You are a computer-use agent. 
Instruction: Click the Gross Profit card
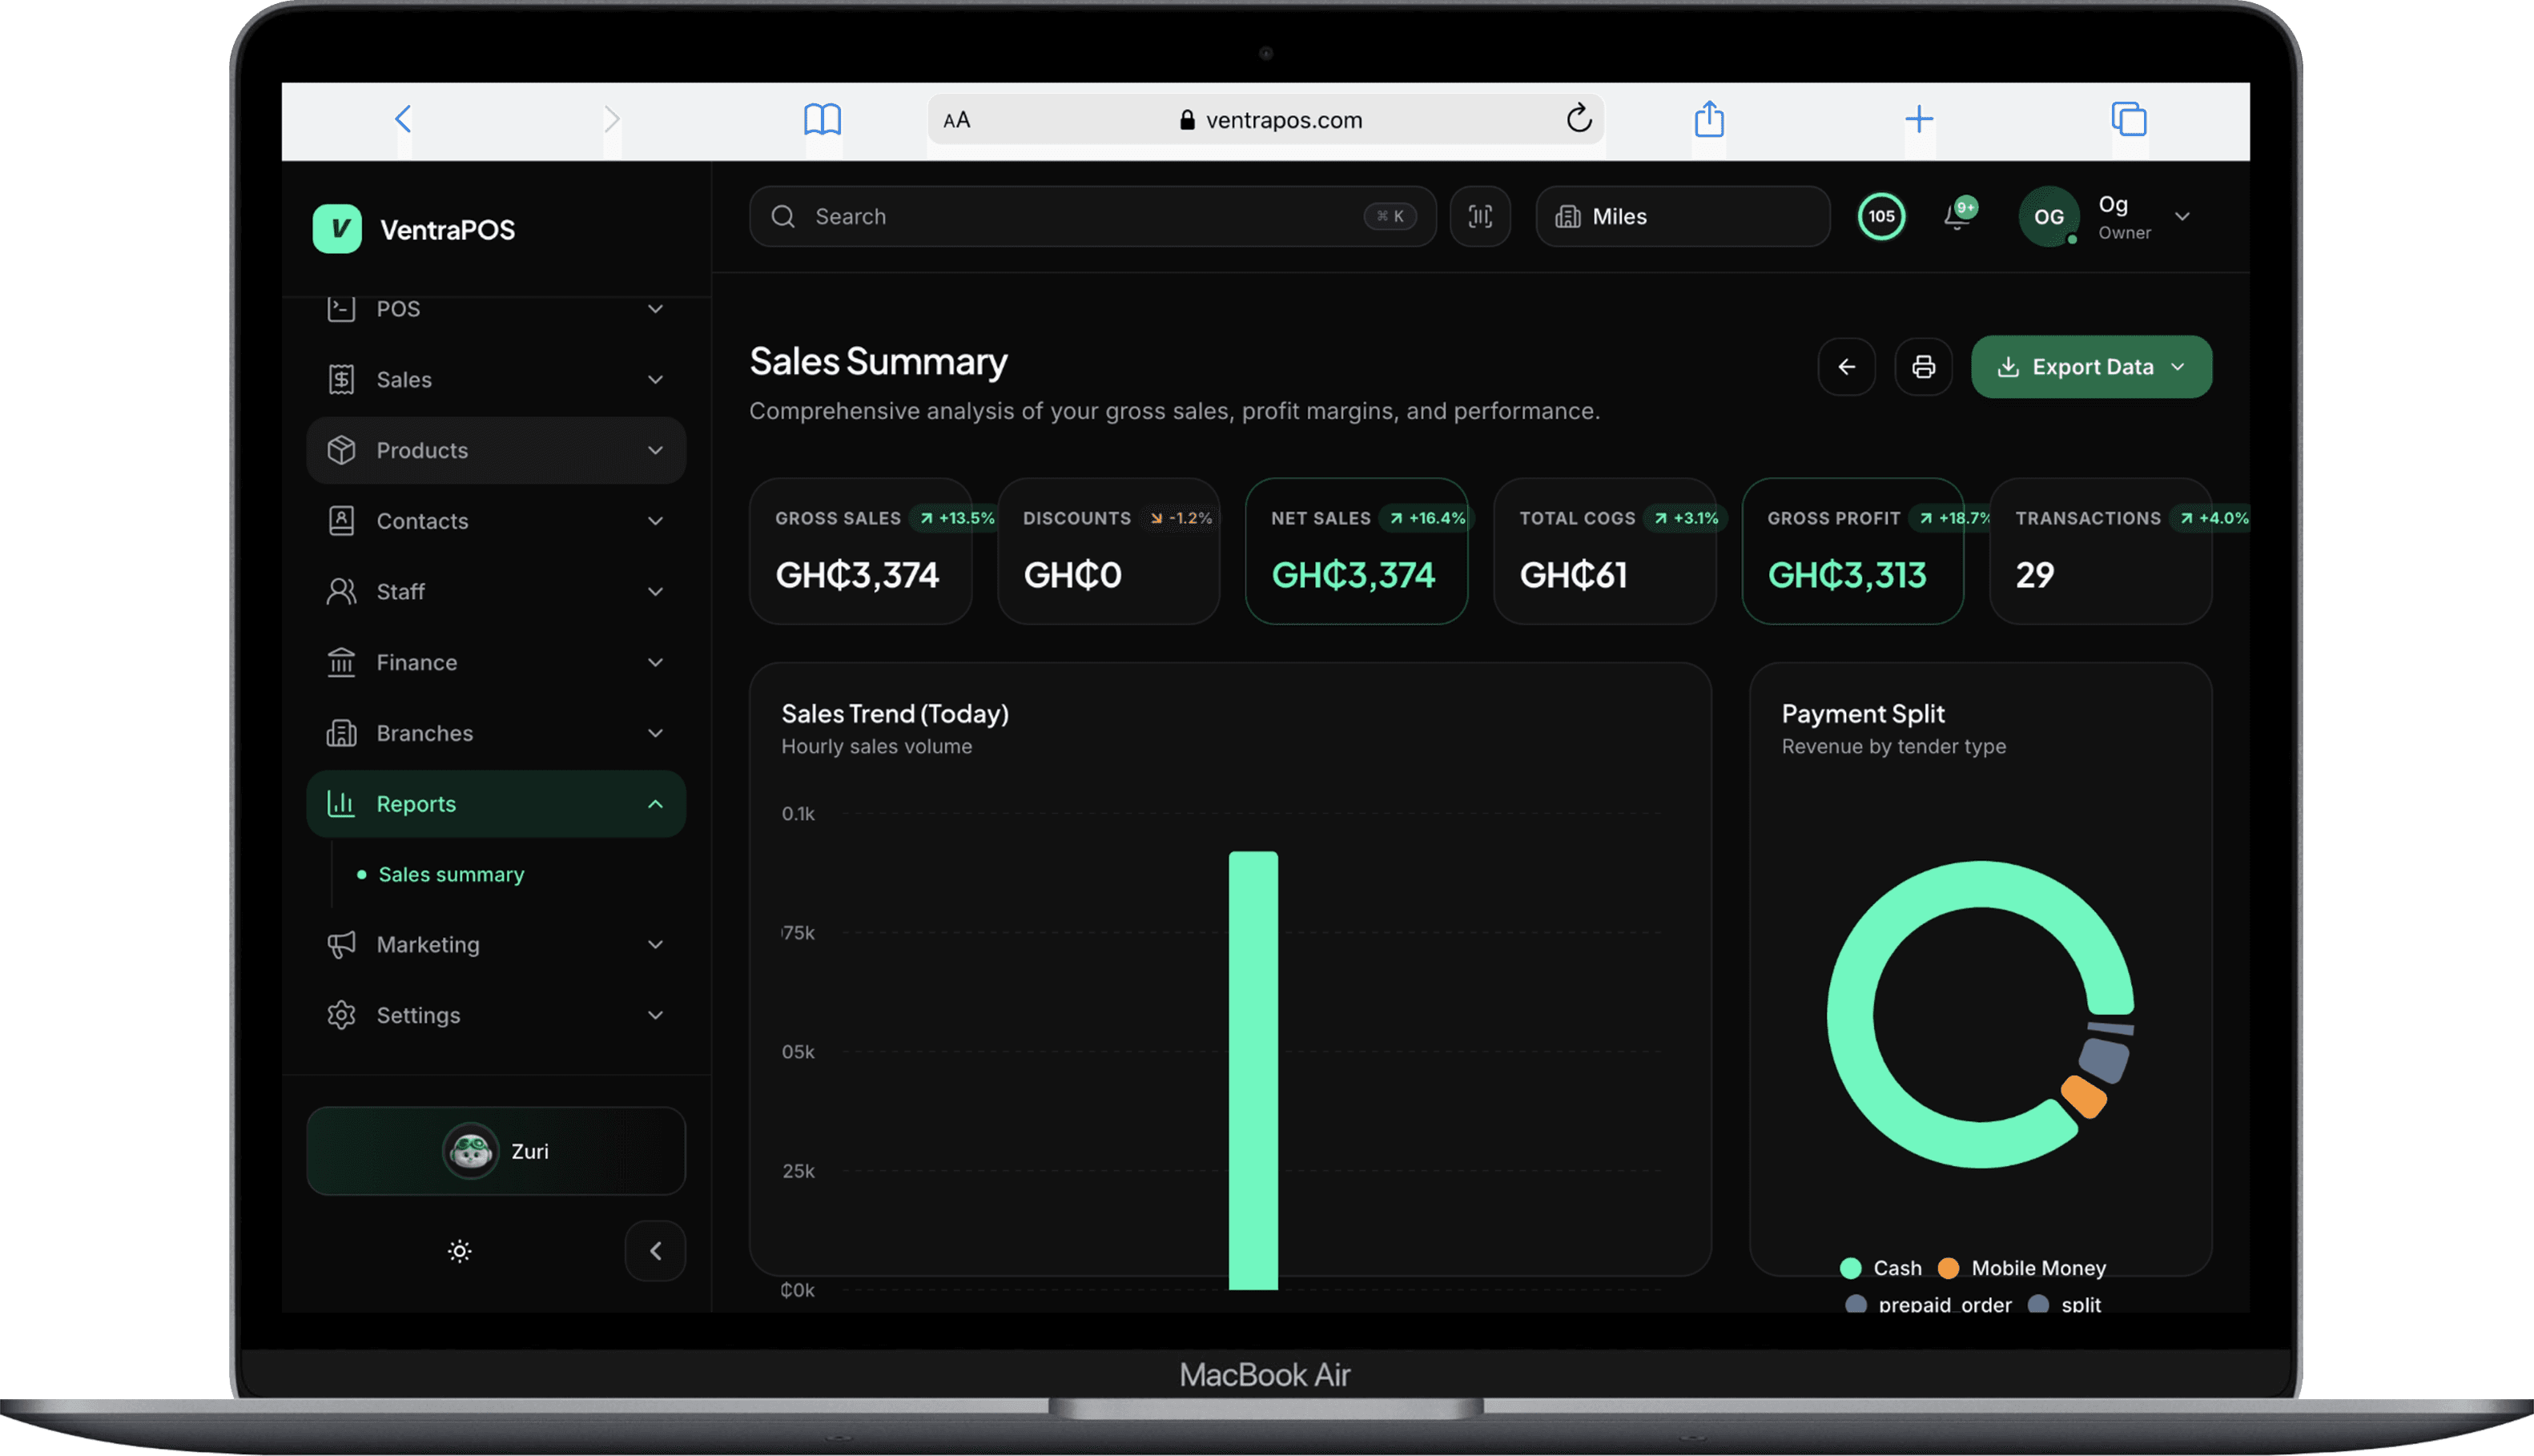click(1852, 551)
